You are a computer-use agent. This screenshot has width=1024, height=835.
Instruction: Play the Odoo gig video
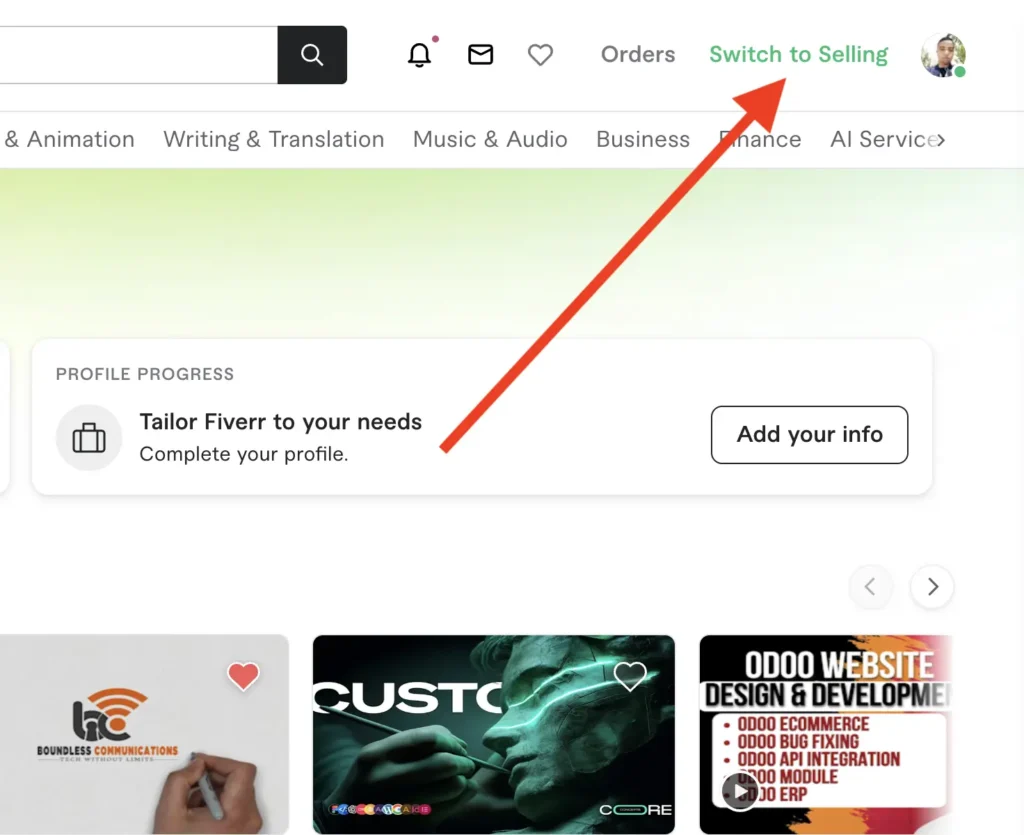click(740, 791)
